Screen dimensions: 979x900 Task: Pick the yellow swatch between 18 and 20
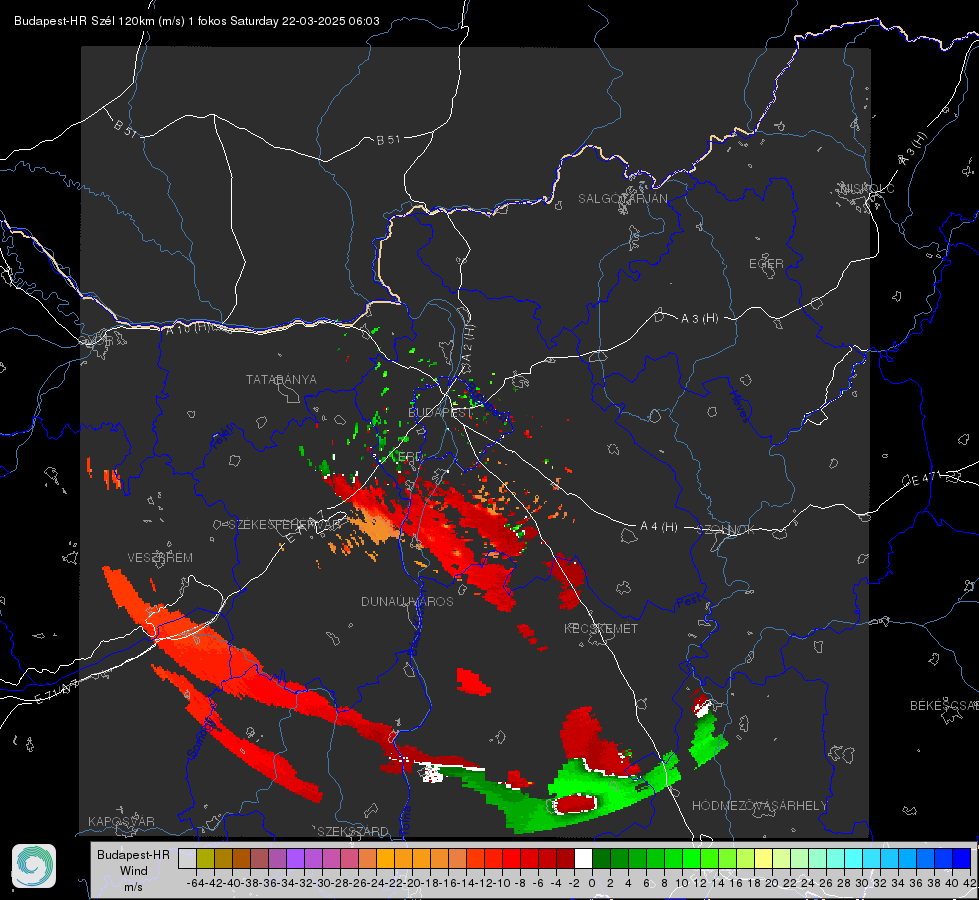(764, 858)
